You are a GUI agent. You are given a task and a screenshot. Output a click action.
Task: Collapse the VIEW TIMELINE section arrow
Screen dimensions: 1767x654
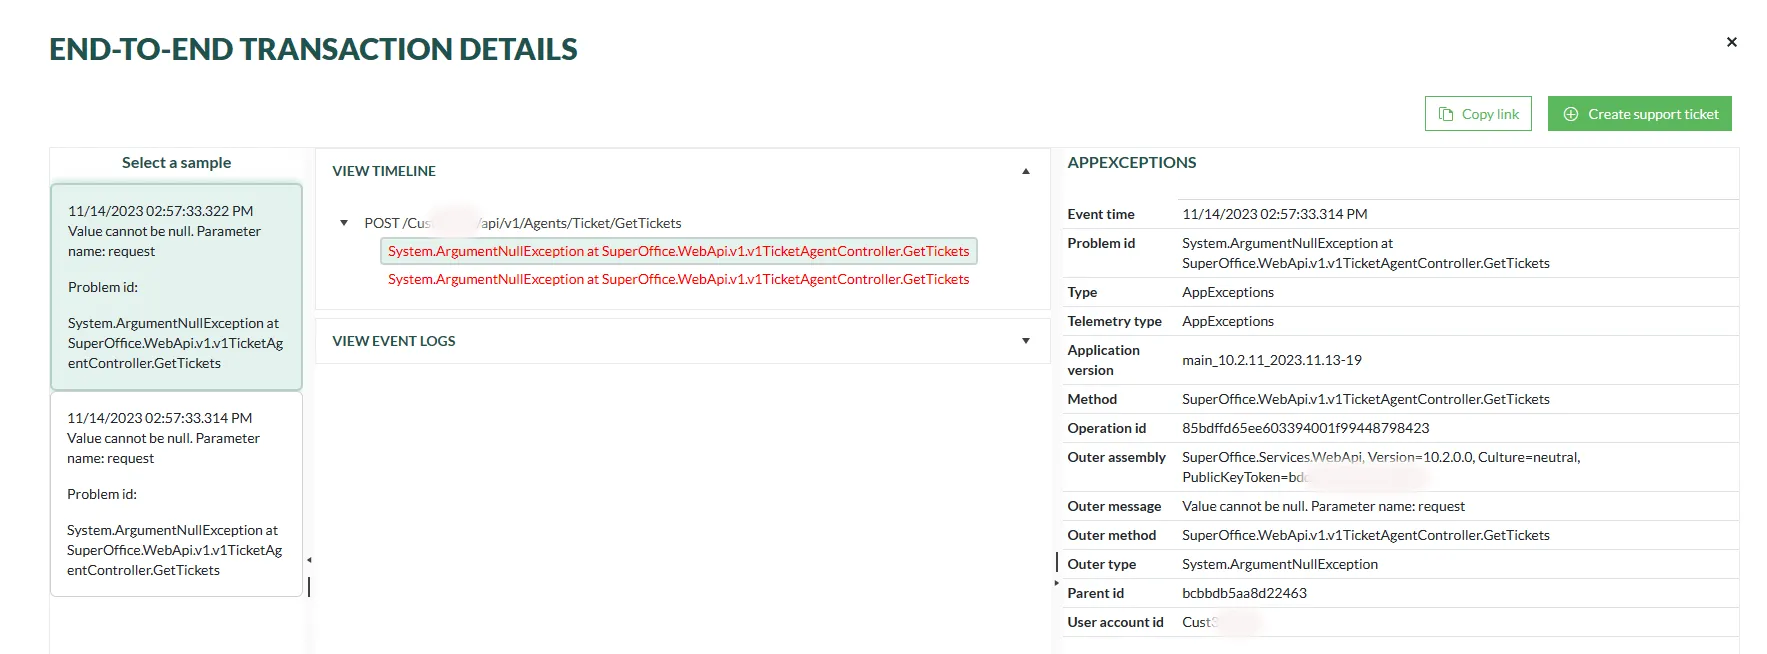coord(1025,171)
